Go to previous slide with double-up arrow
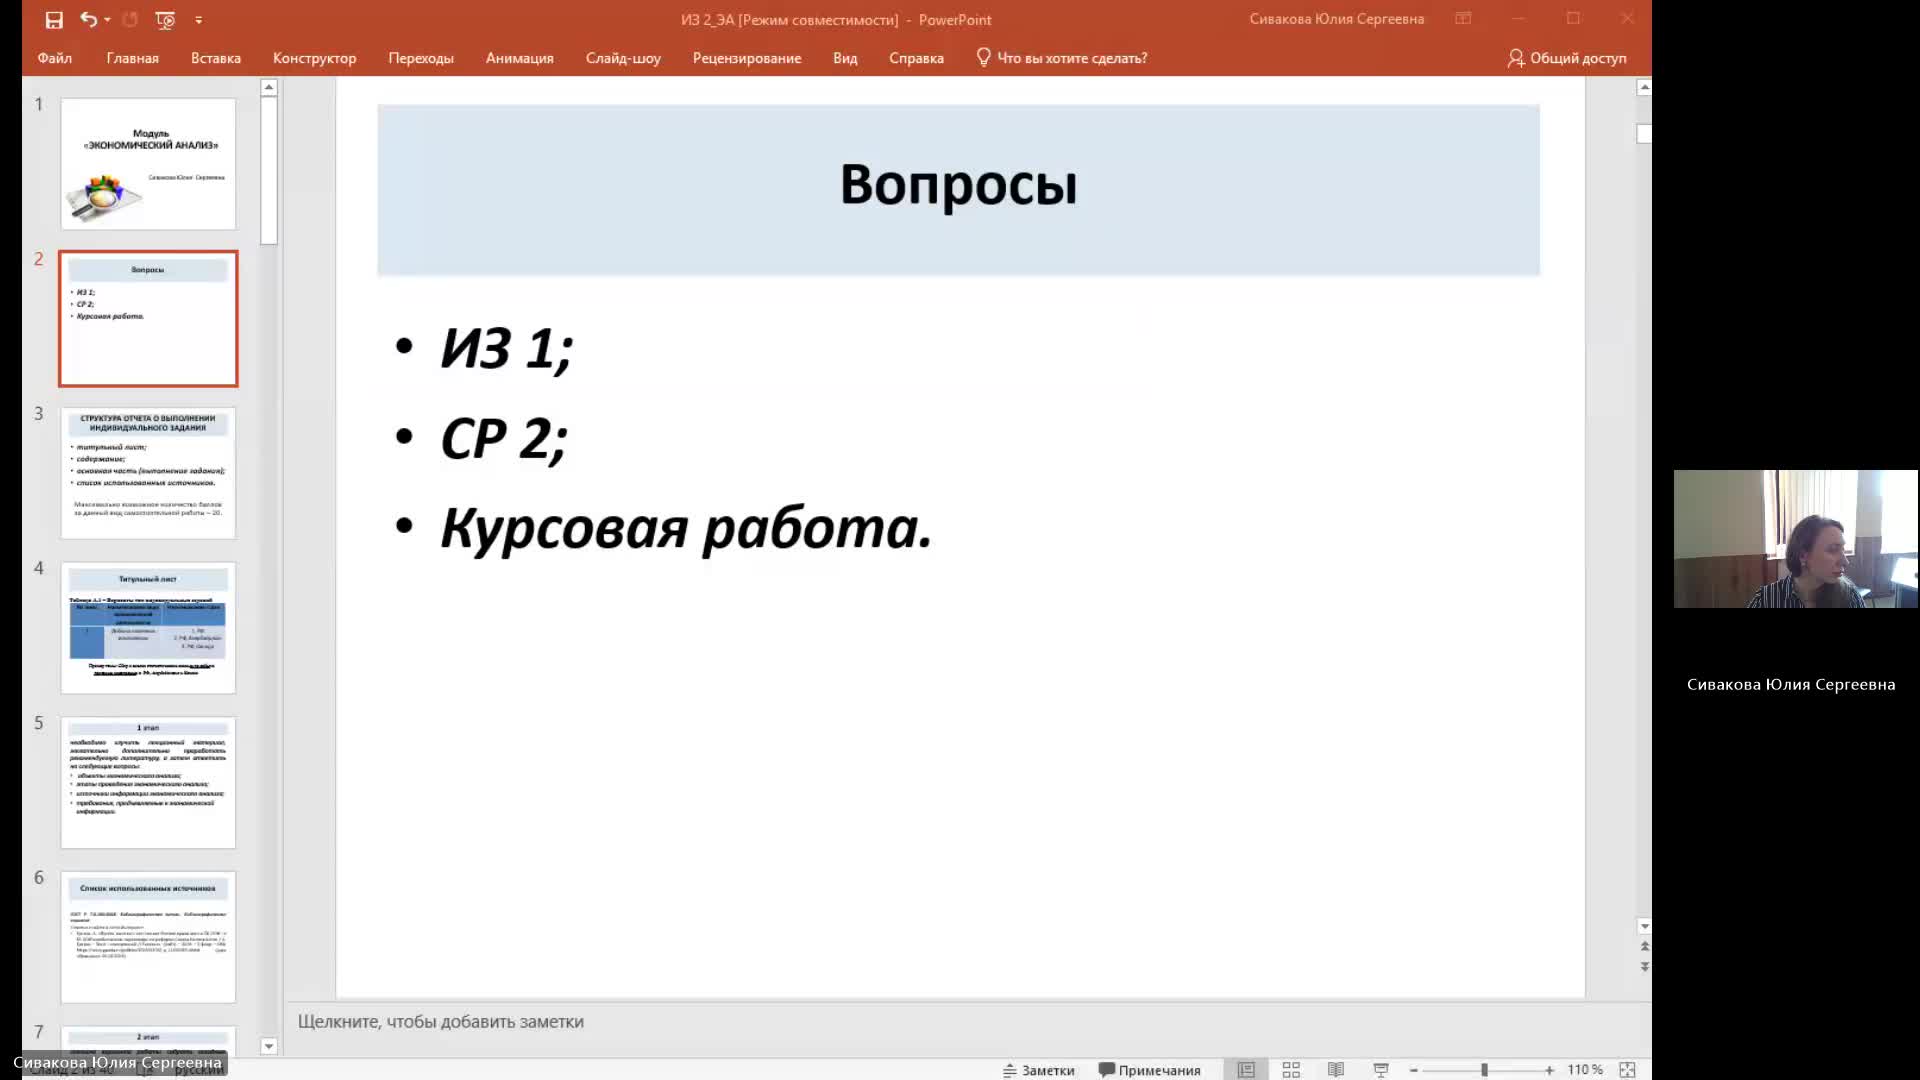The height and width of the screenshot is (1080, 1920). click(1644, 946)
